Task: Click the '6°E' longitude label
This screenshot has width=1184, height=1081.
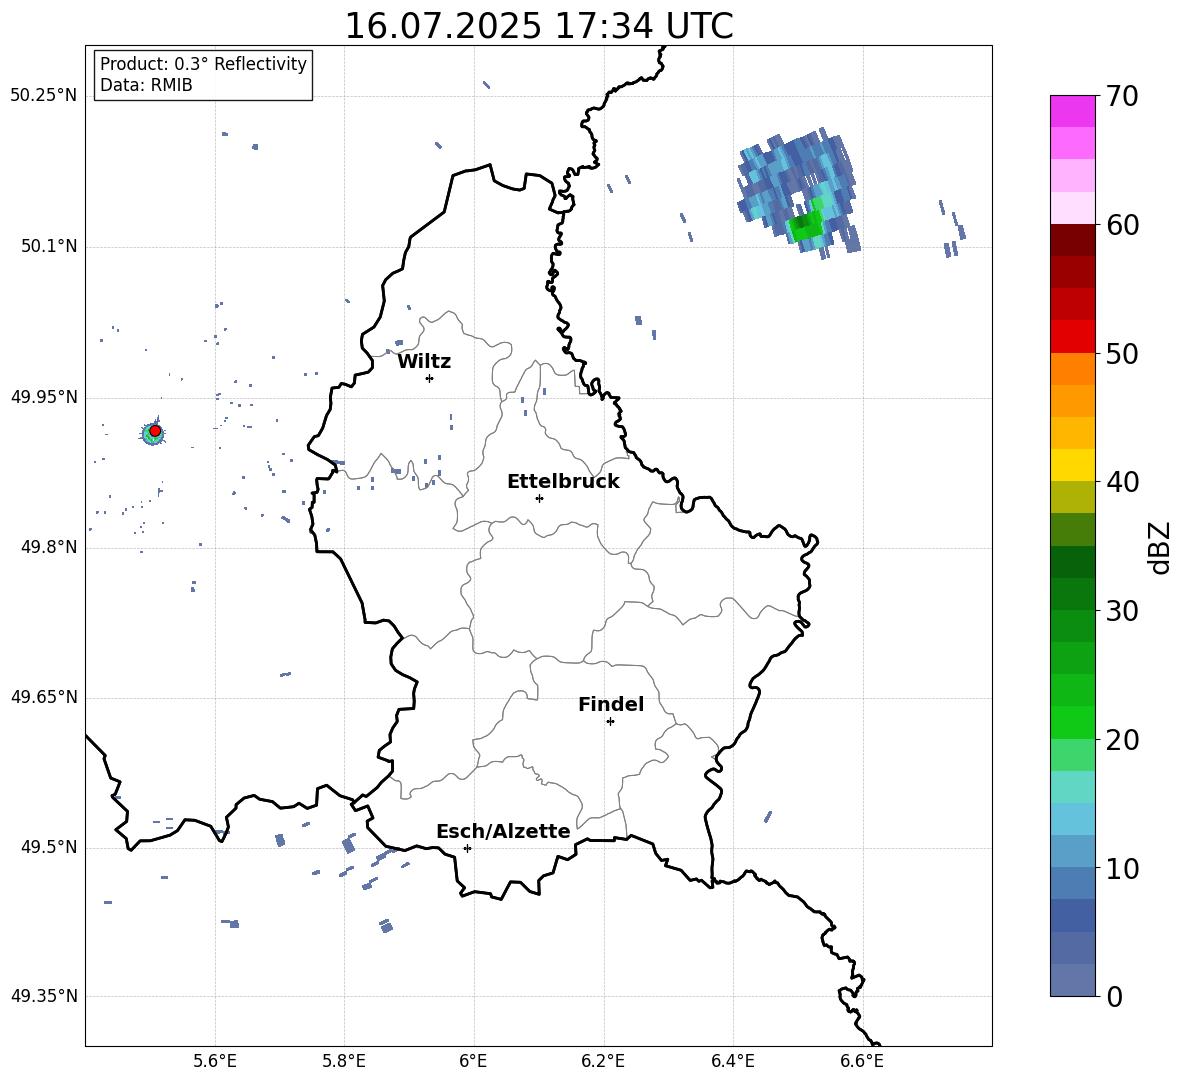Action: tap(473, 1061)
